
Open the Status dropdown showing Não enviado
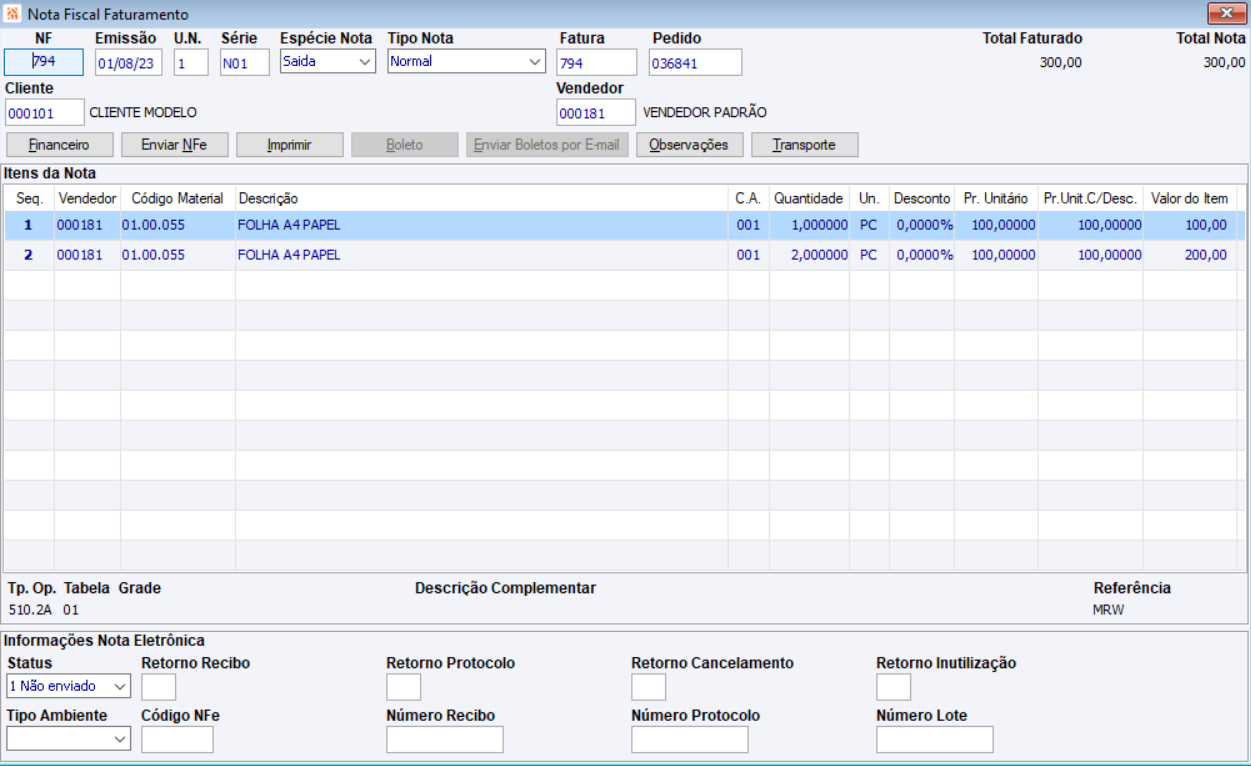(x=68, y=686)
